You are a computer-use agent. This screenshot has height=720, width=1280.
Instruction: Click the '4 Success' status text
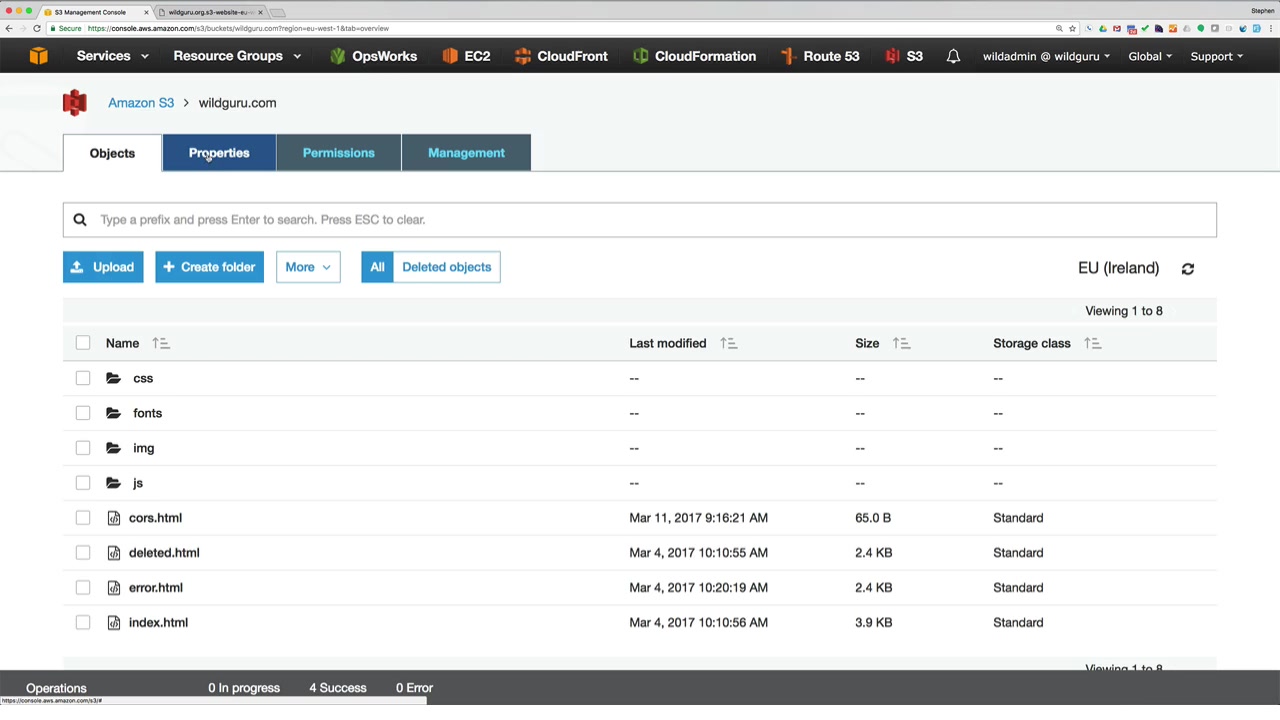pyautogui.click(x=338, y=688)
